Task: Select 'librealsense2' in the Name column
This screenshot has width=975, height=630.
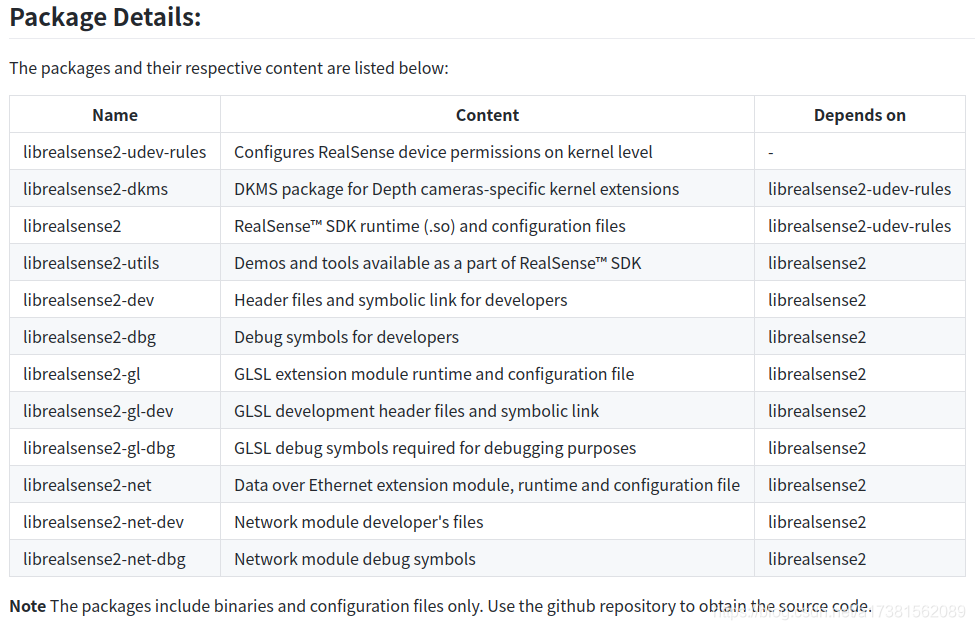Action: tap(72, 226)
